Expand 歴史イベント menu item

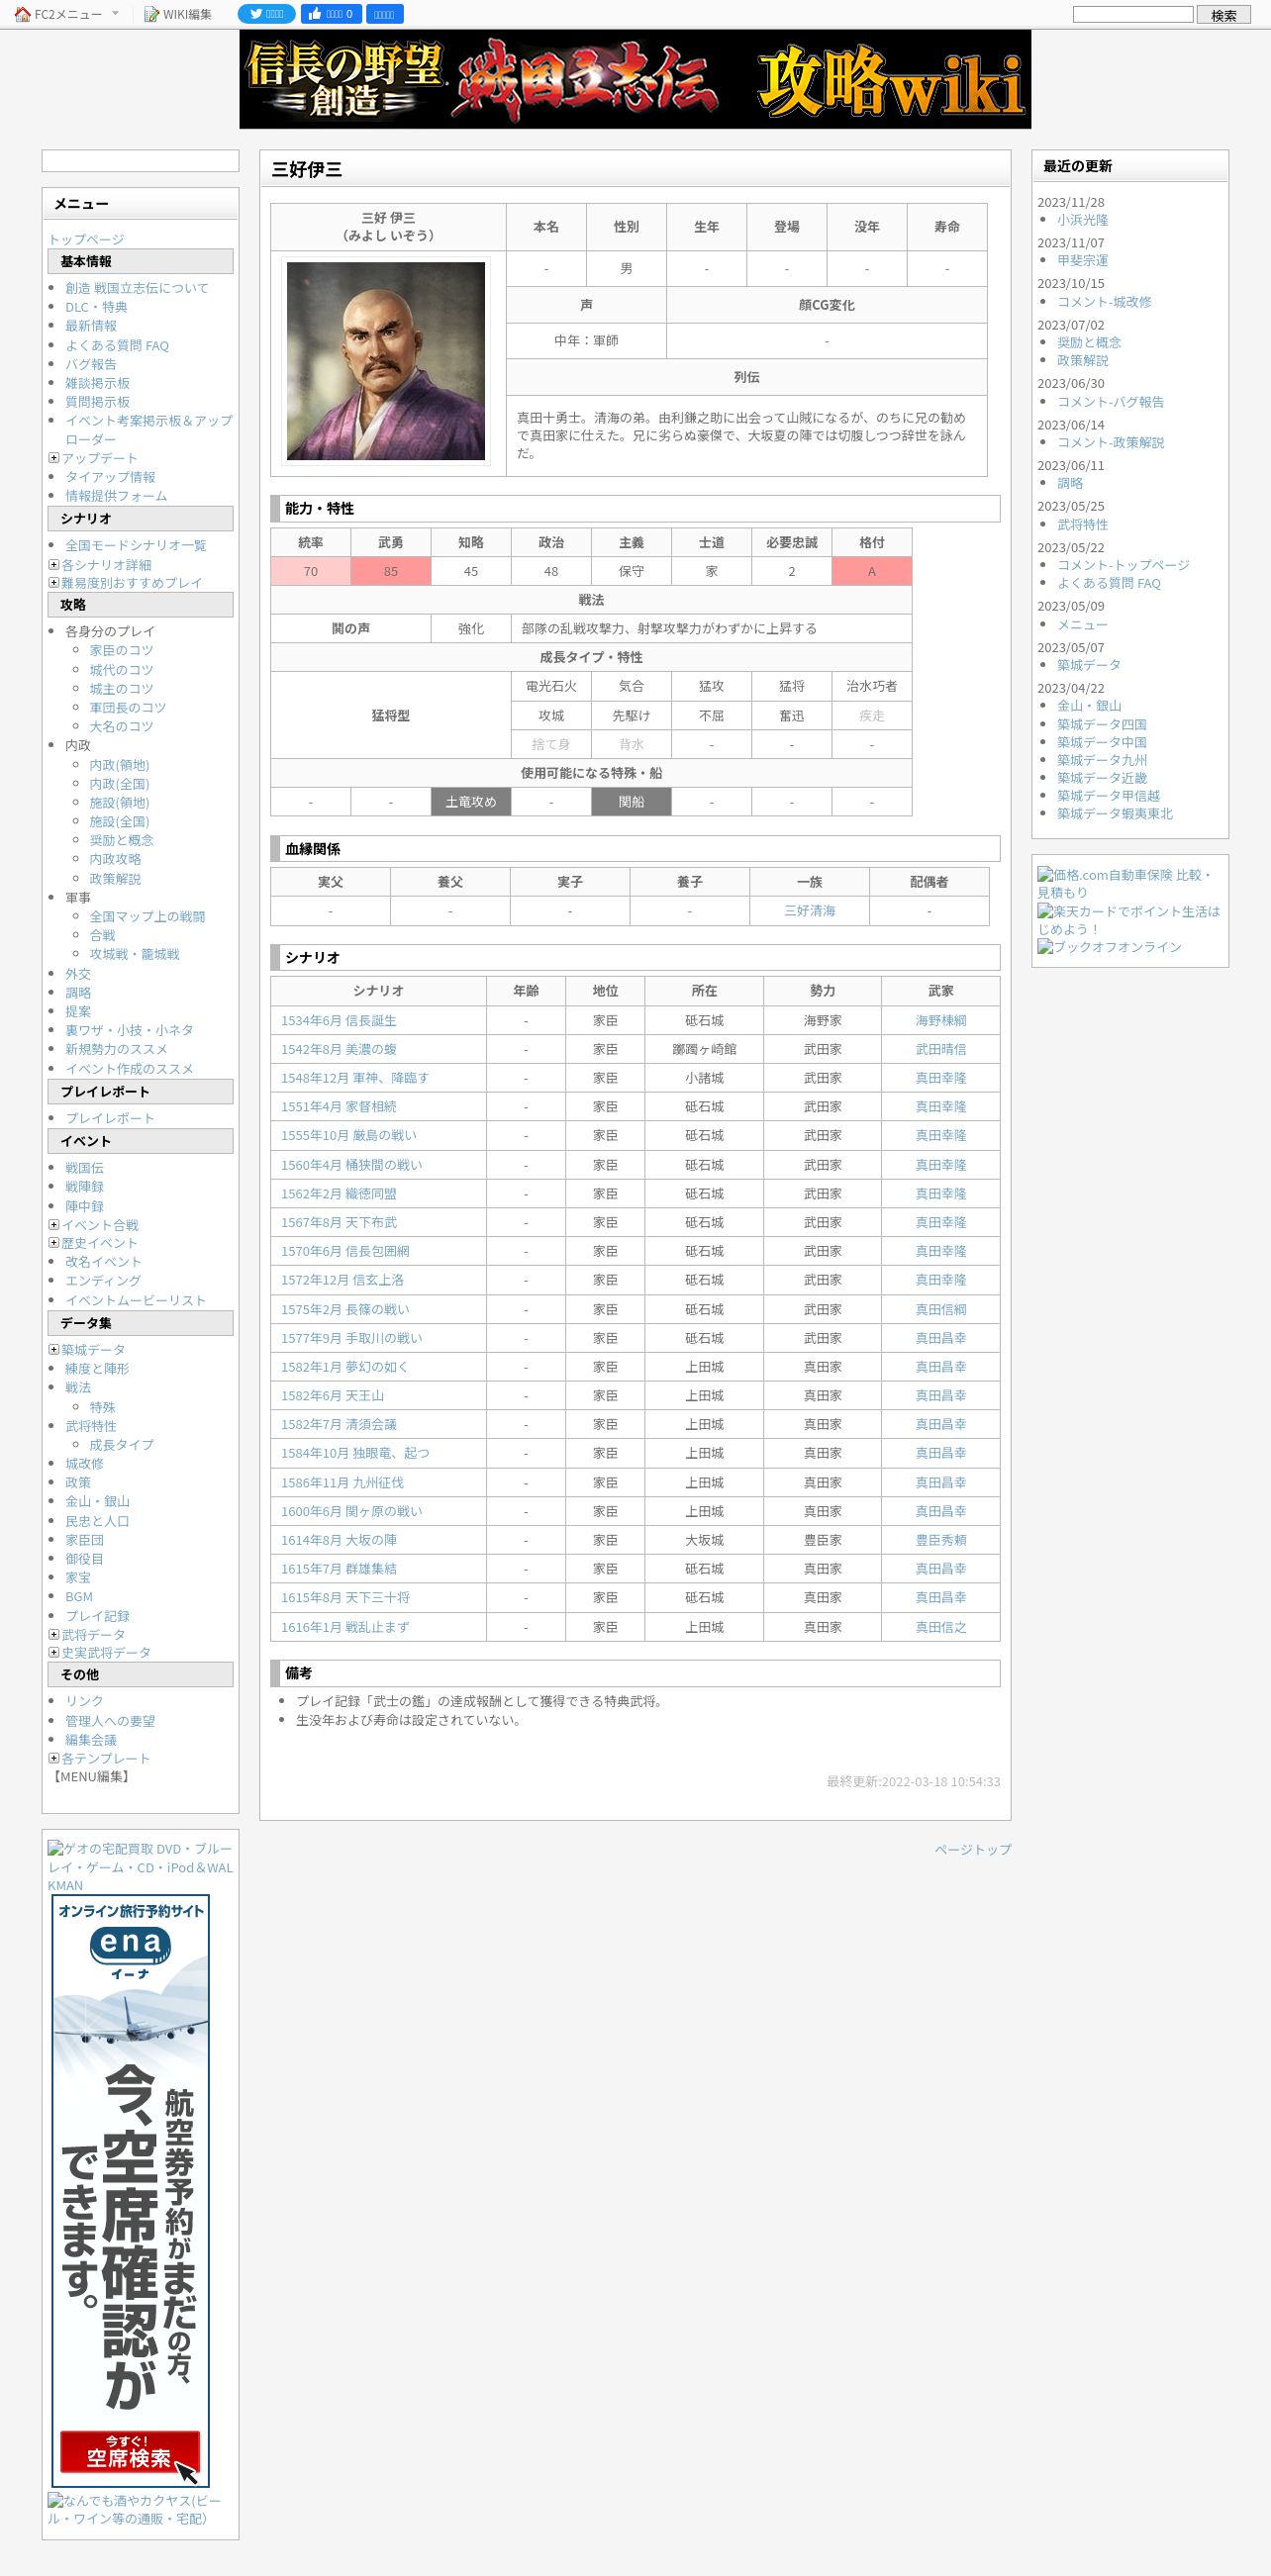click(54, 1242)
